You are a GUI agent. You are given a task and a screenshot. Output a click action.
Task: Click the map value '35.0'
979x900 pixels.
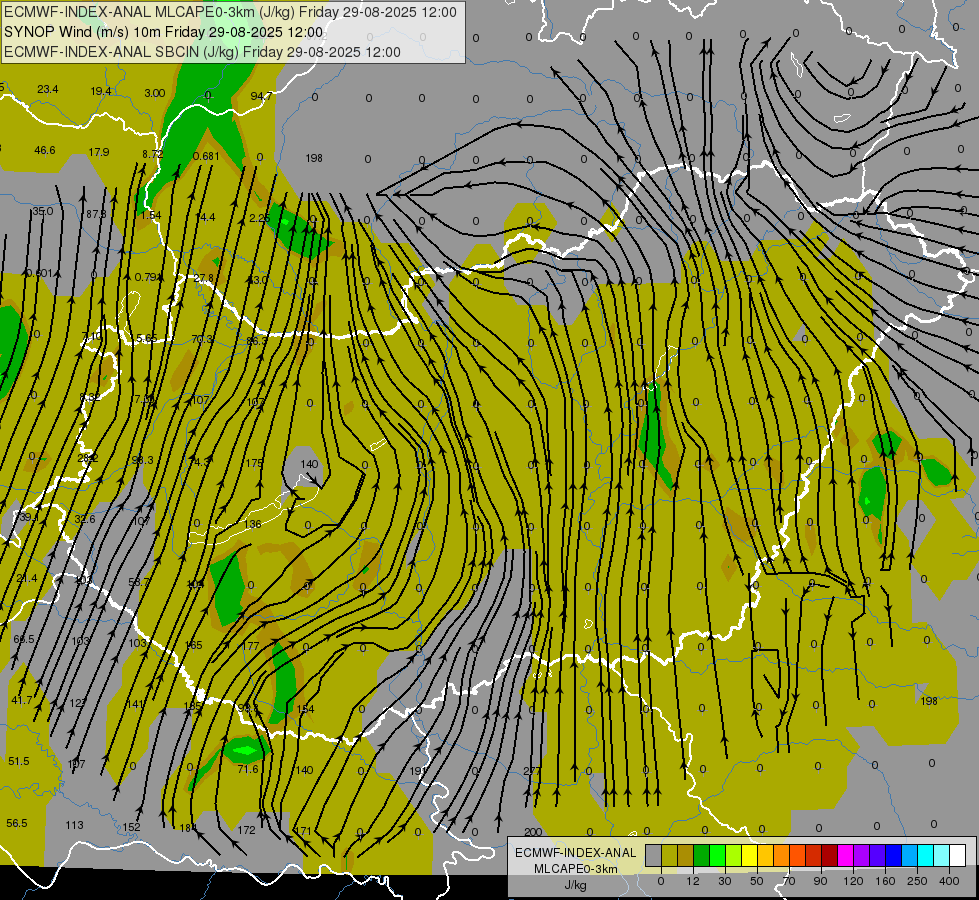42,211
